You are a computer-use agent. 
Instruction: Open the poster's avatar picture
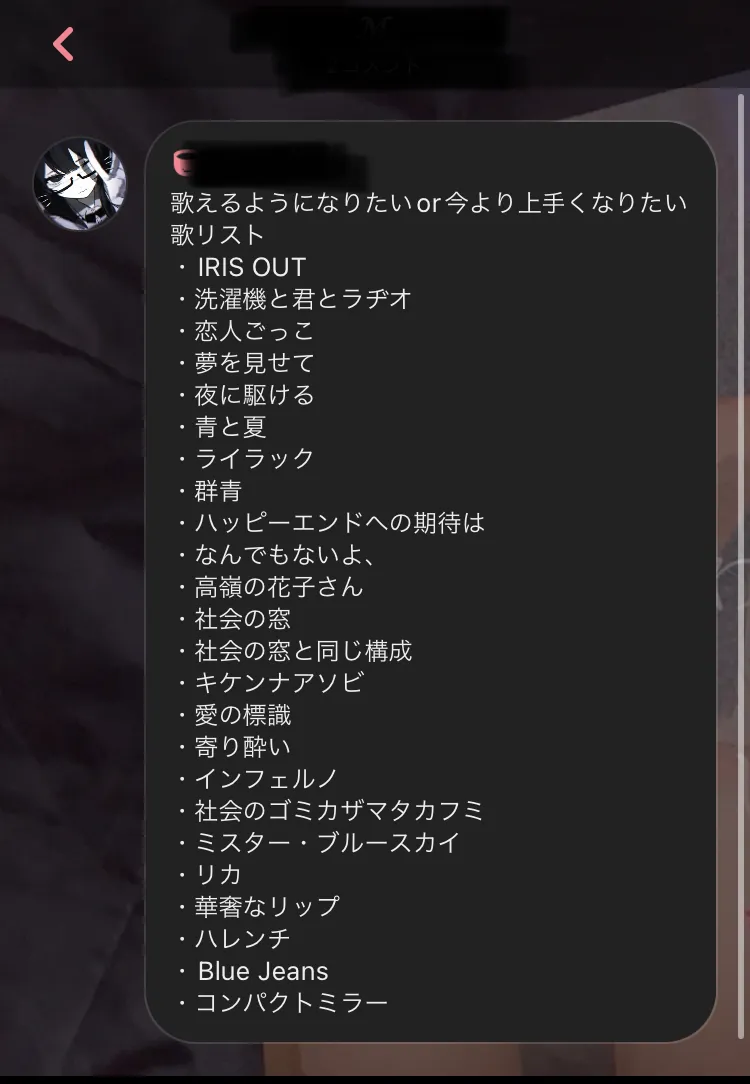click(80, 183)
